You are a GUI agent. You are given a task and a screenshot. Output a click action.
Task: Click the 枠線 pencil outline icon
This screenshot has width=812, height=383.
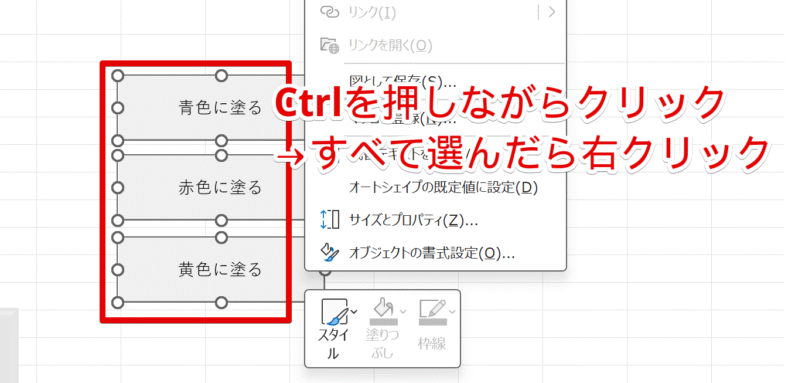[432, 312]
